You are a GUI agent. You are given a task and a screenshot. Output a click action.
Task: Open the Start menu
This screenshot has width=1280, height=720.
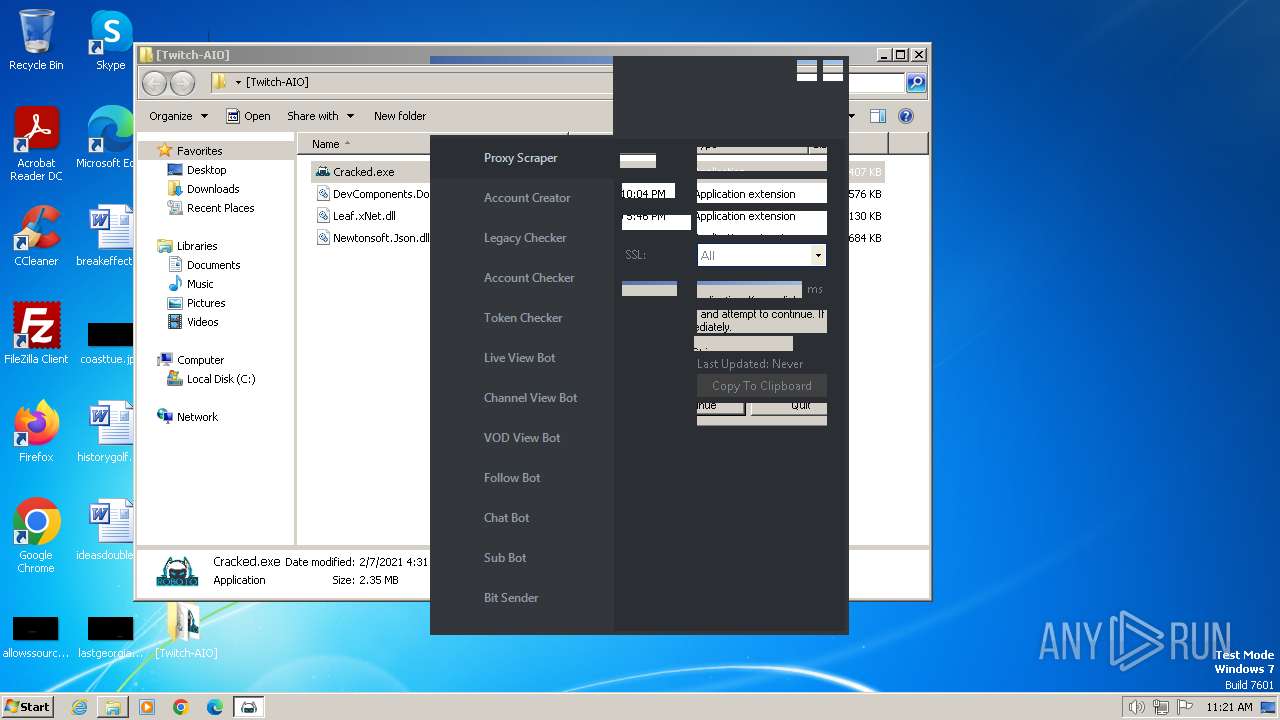pos(28,706)
